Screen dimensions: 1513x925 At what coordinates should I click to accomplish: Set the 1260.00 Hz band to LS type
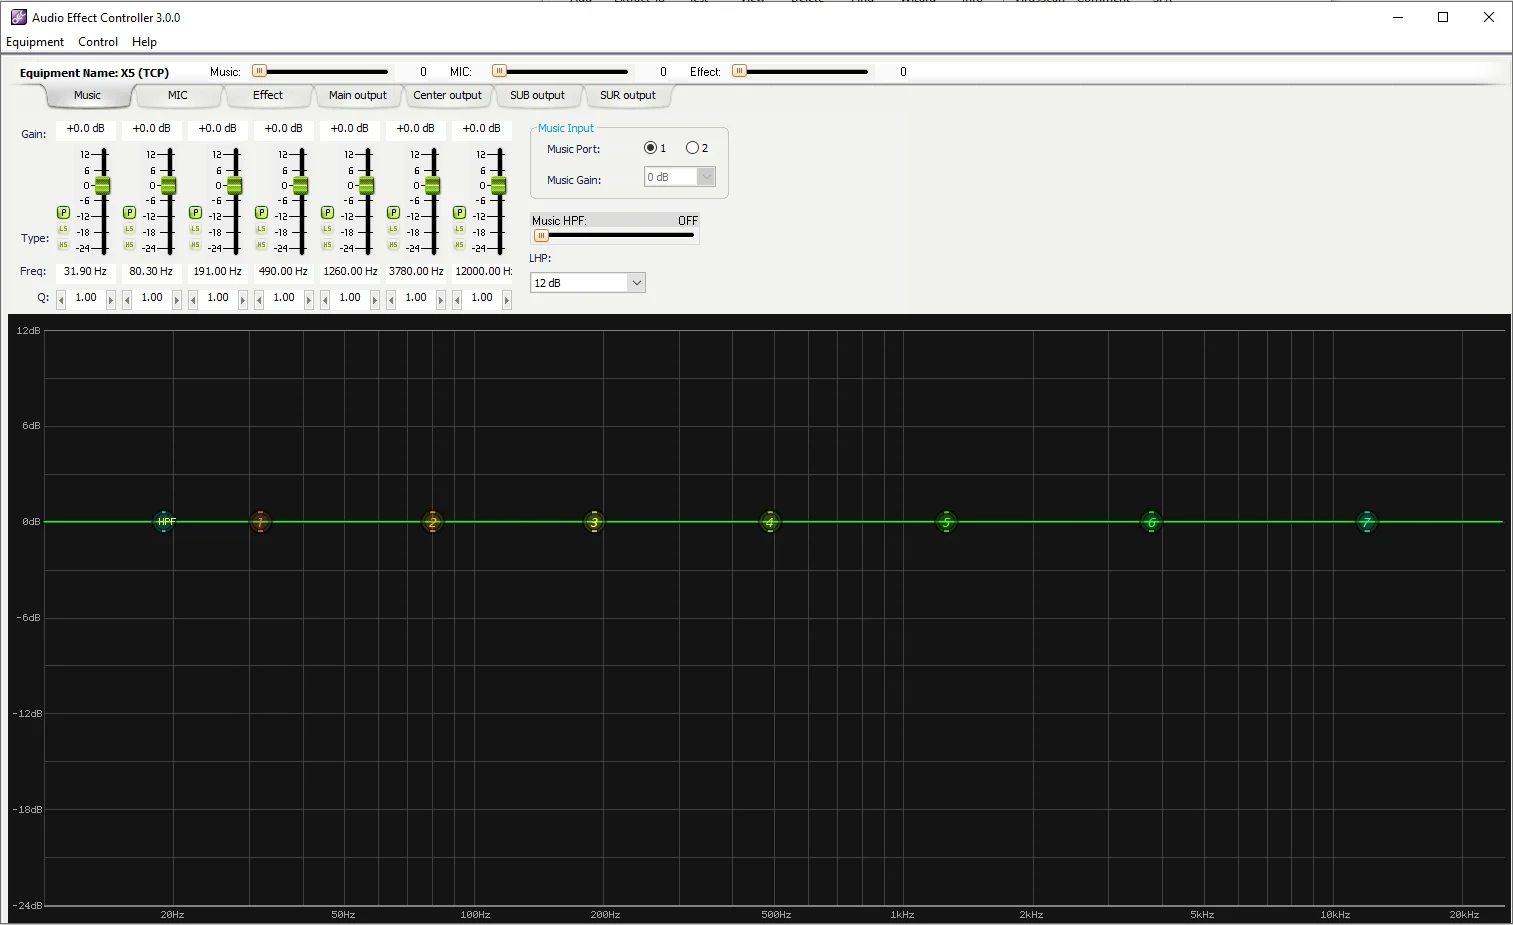pos(327,229)
